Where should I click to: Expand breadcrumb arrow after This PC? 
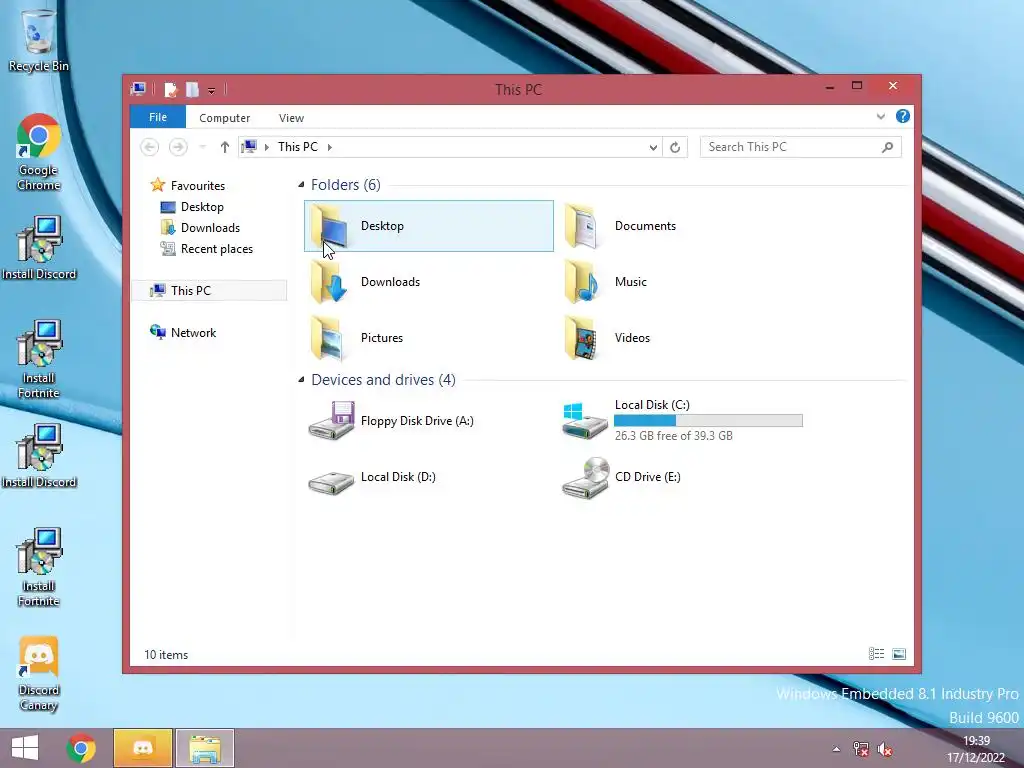coord(329,148)
